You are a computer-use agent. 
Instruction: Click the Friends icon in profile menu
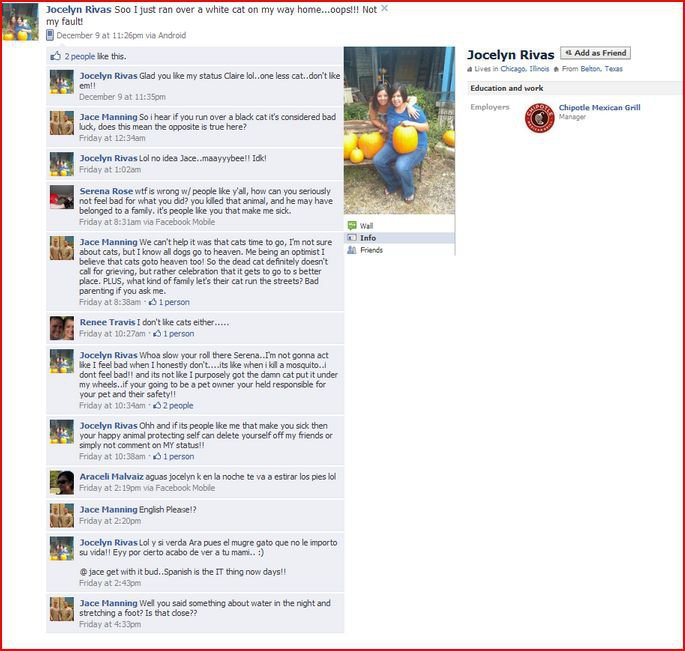352,250
